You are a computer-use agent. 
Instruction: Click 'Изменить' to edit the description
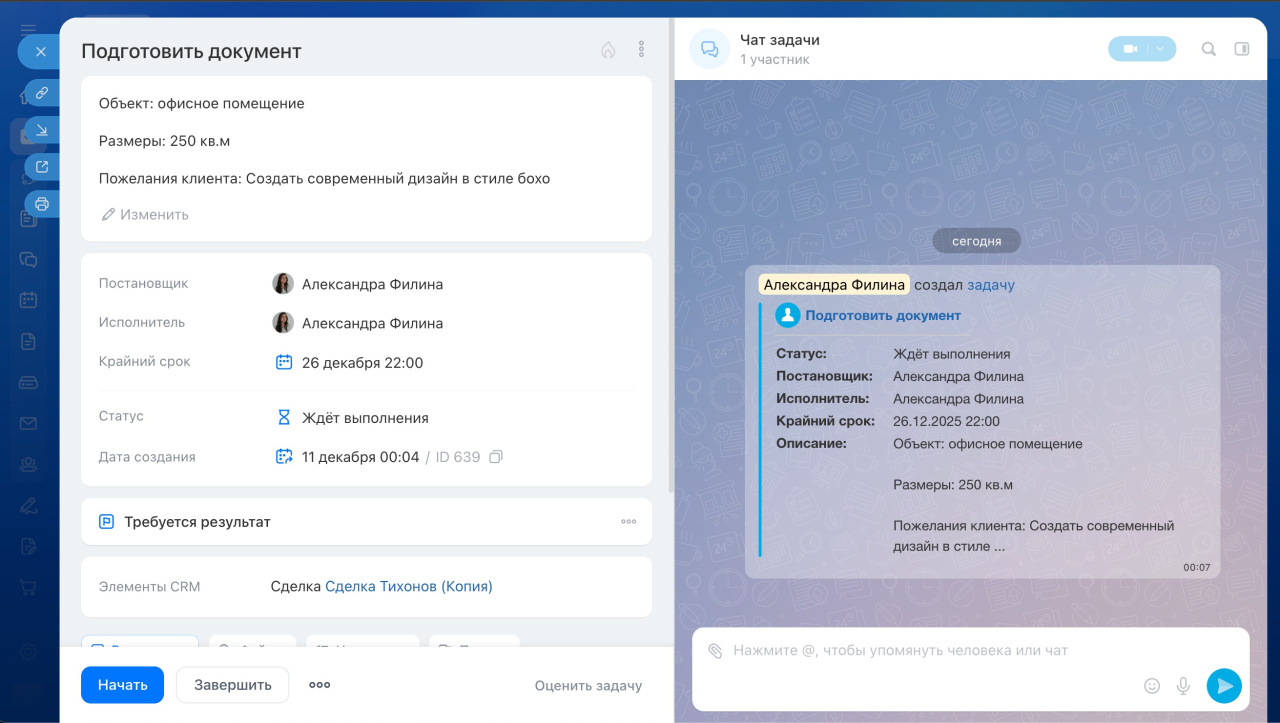[145, 215]
